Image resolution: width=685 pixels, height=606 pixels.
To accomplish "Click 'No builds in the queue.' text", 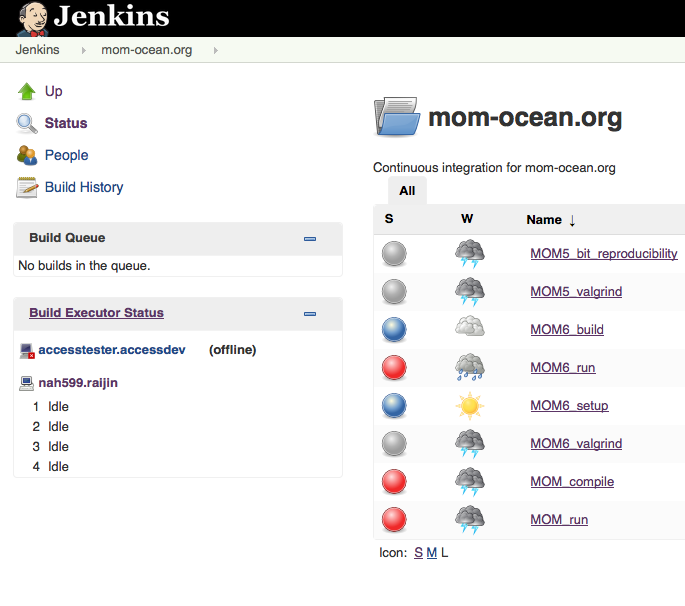I will click(84, 266).
